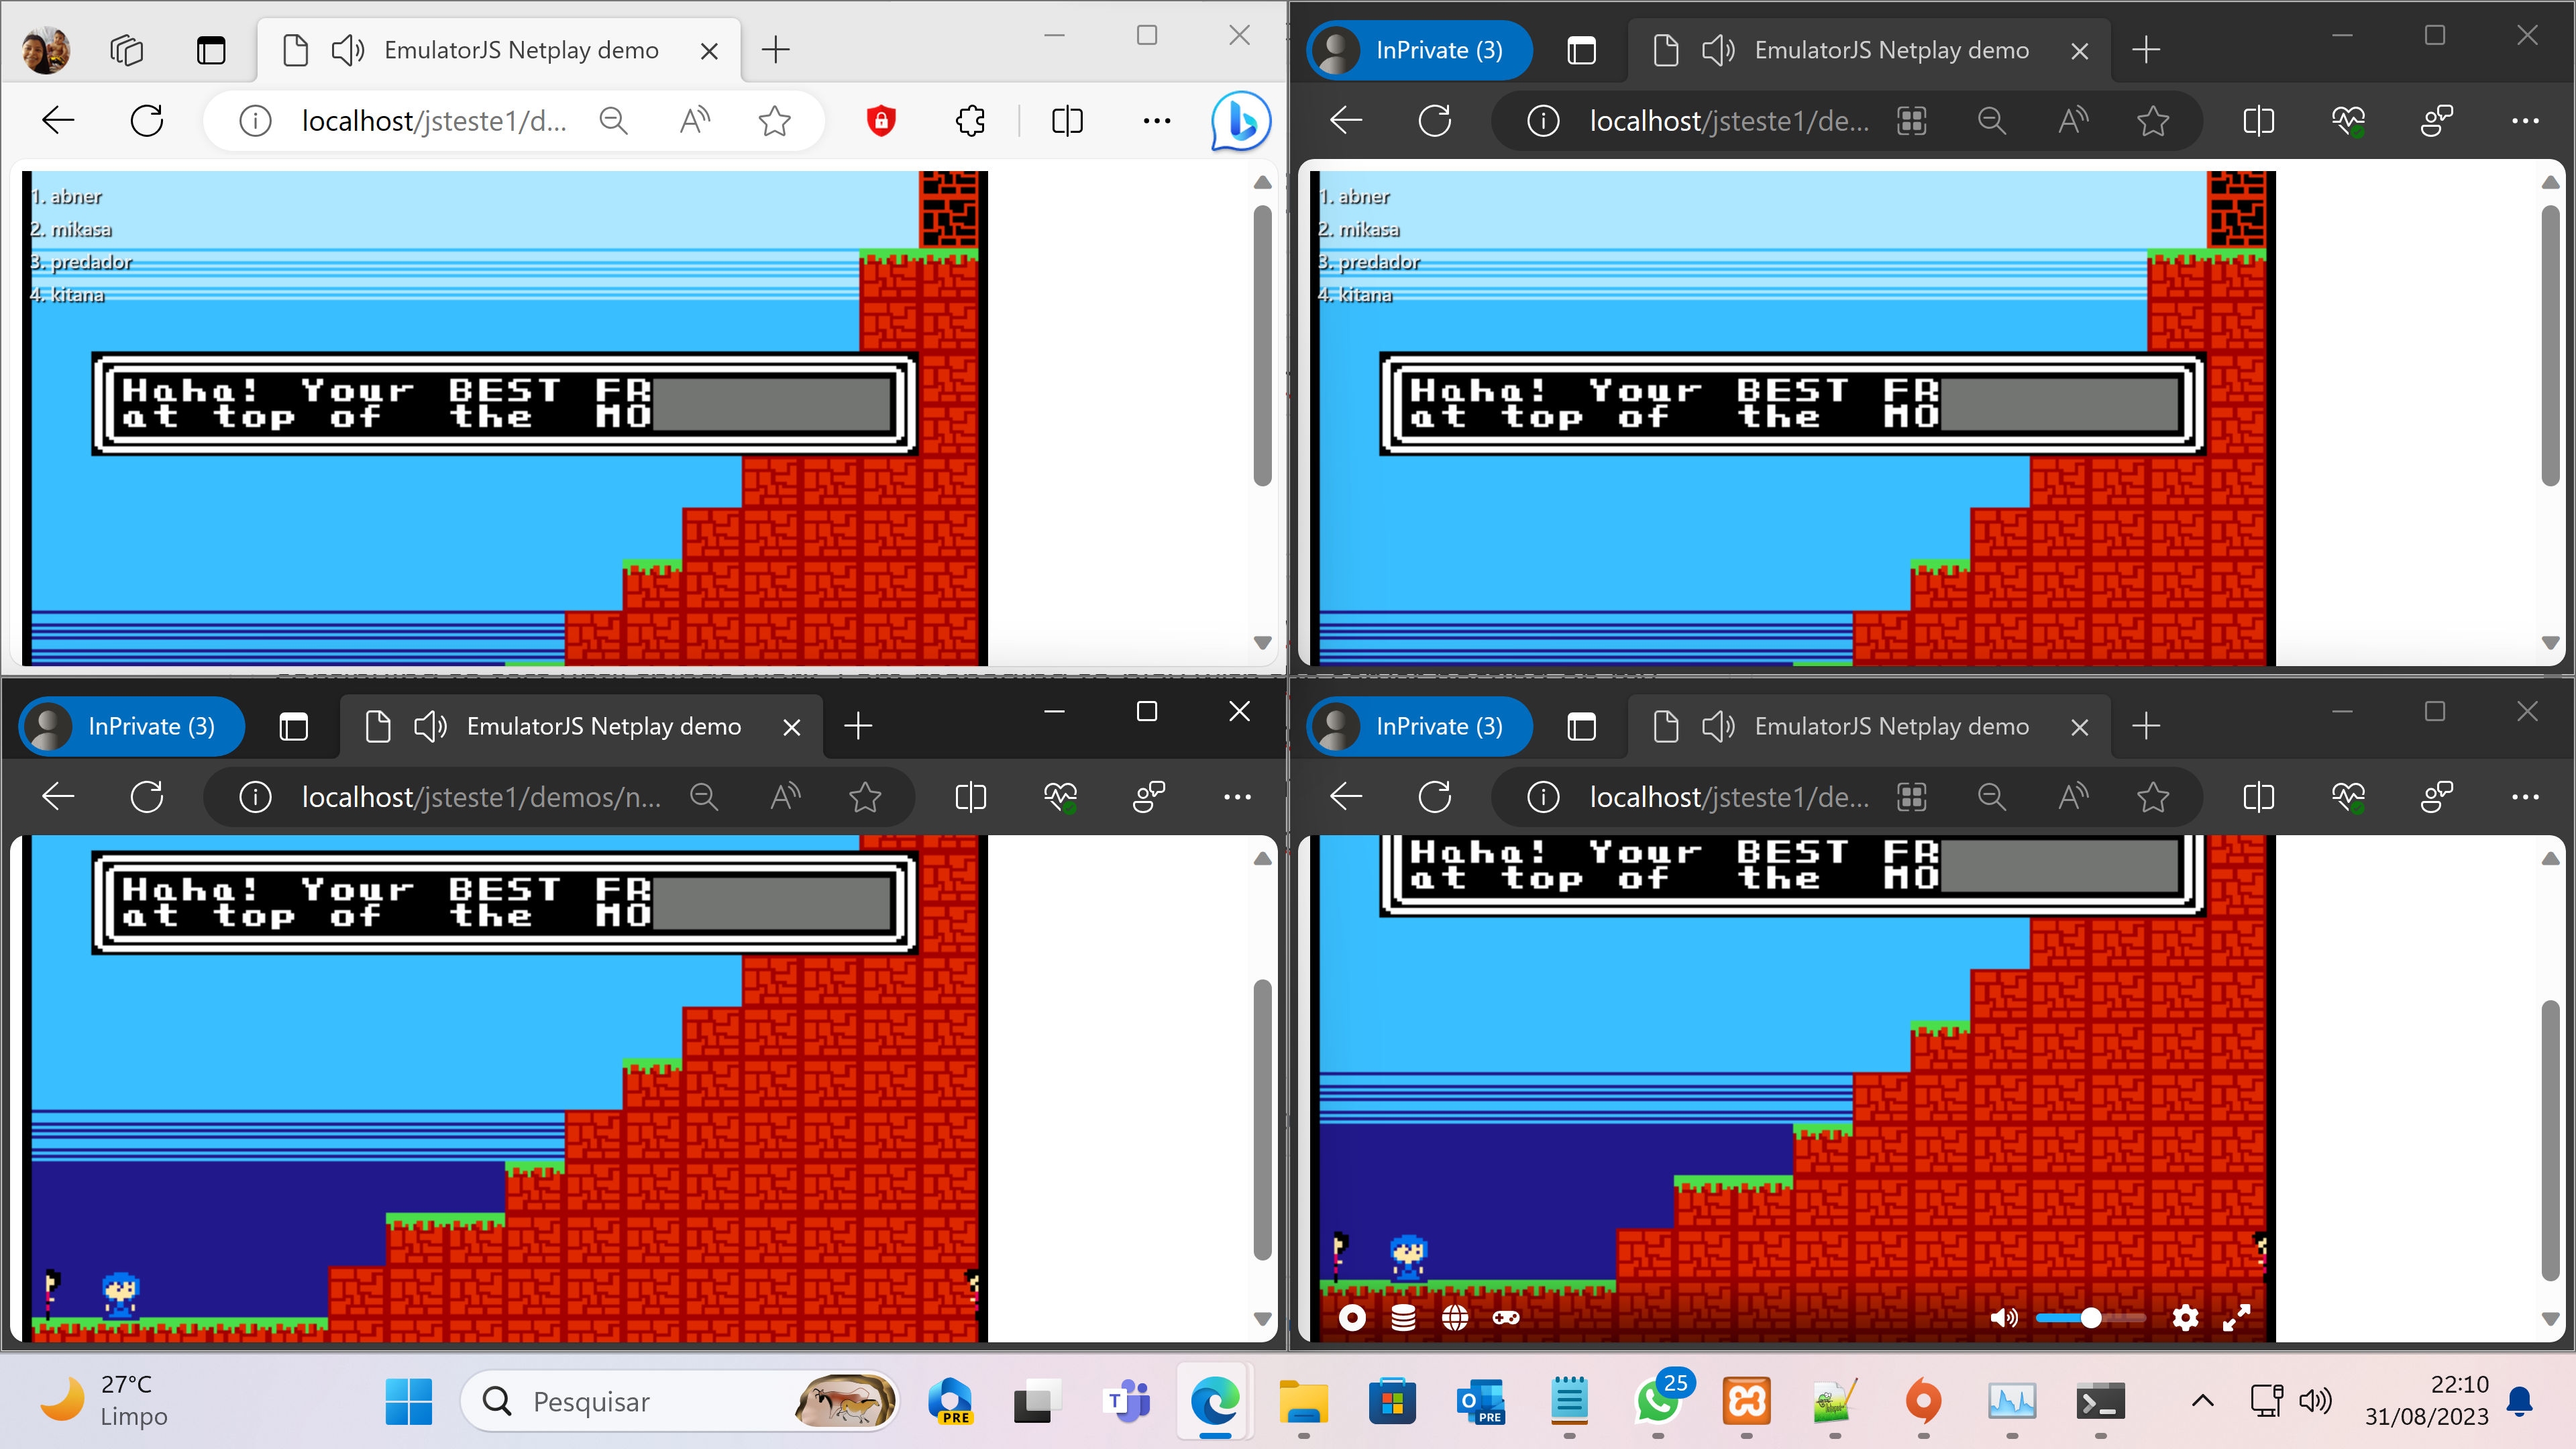Screen dimensions: 2576x1449
Task: Open the netplay globe icon in emulator bar
Action: pyautogui.click(x=1455, y=1318)
